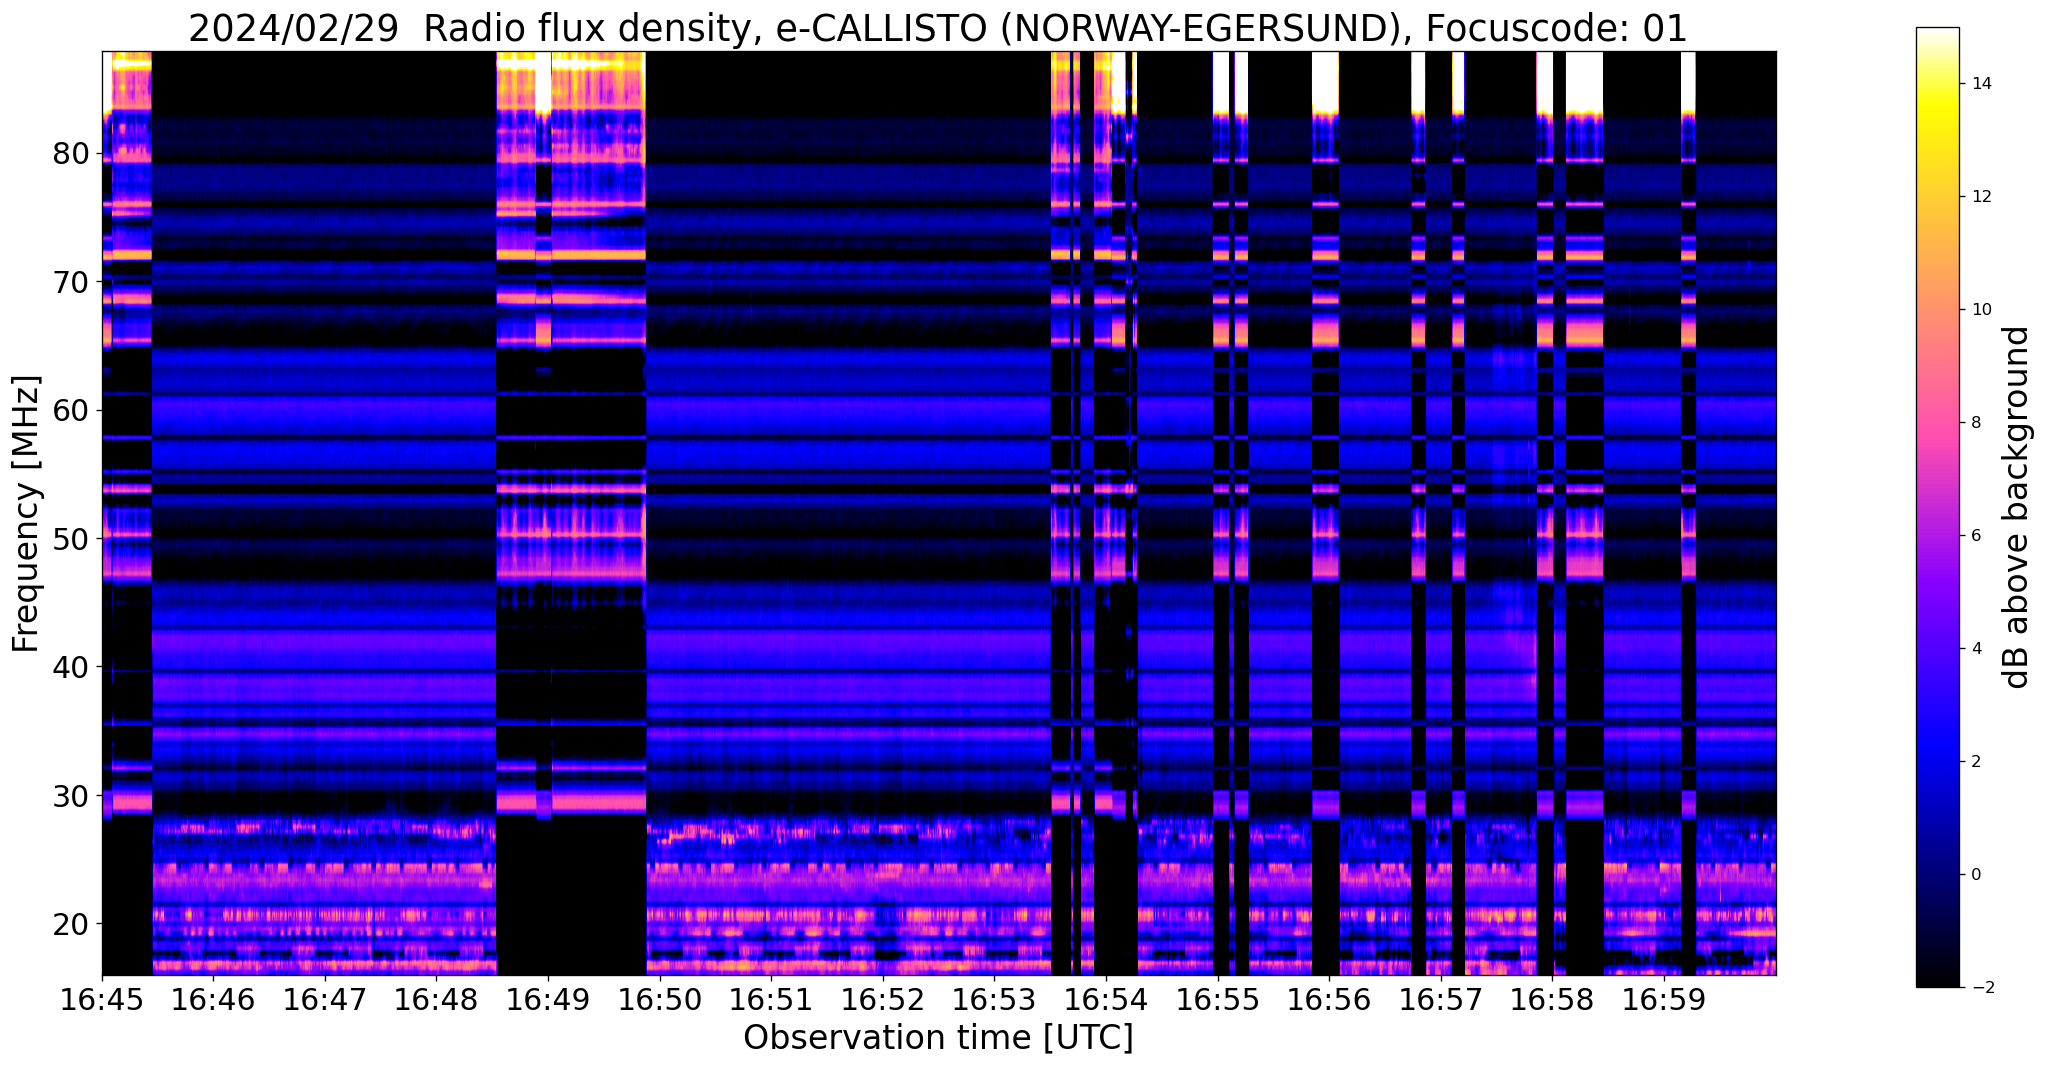Click the colorbar tick label 6
Viewport: 2047px width, 1067px height.
point(1974,536)
